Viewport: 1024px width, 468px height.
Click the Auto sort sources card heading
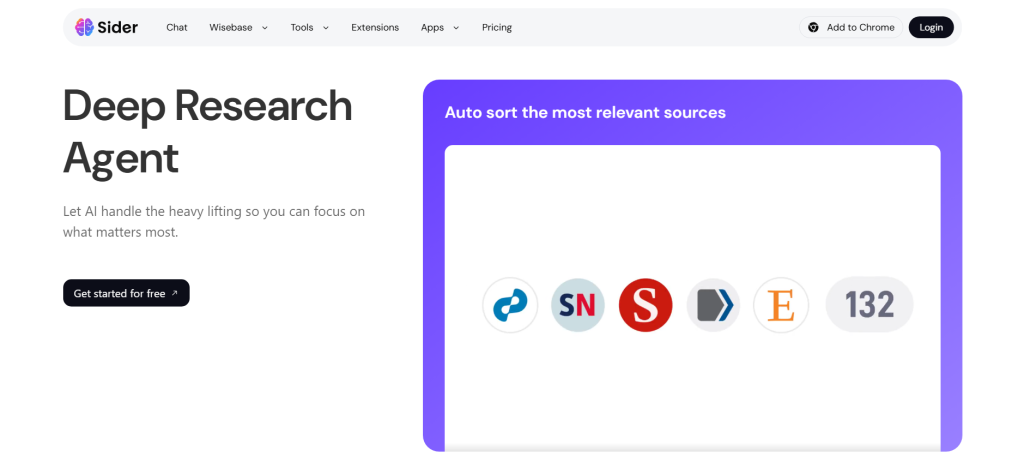coord(585,112)
